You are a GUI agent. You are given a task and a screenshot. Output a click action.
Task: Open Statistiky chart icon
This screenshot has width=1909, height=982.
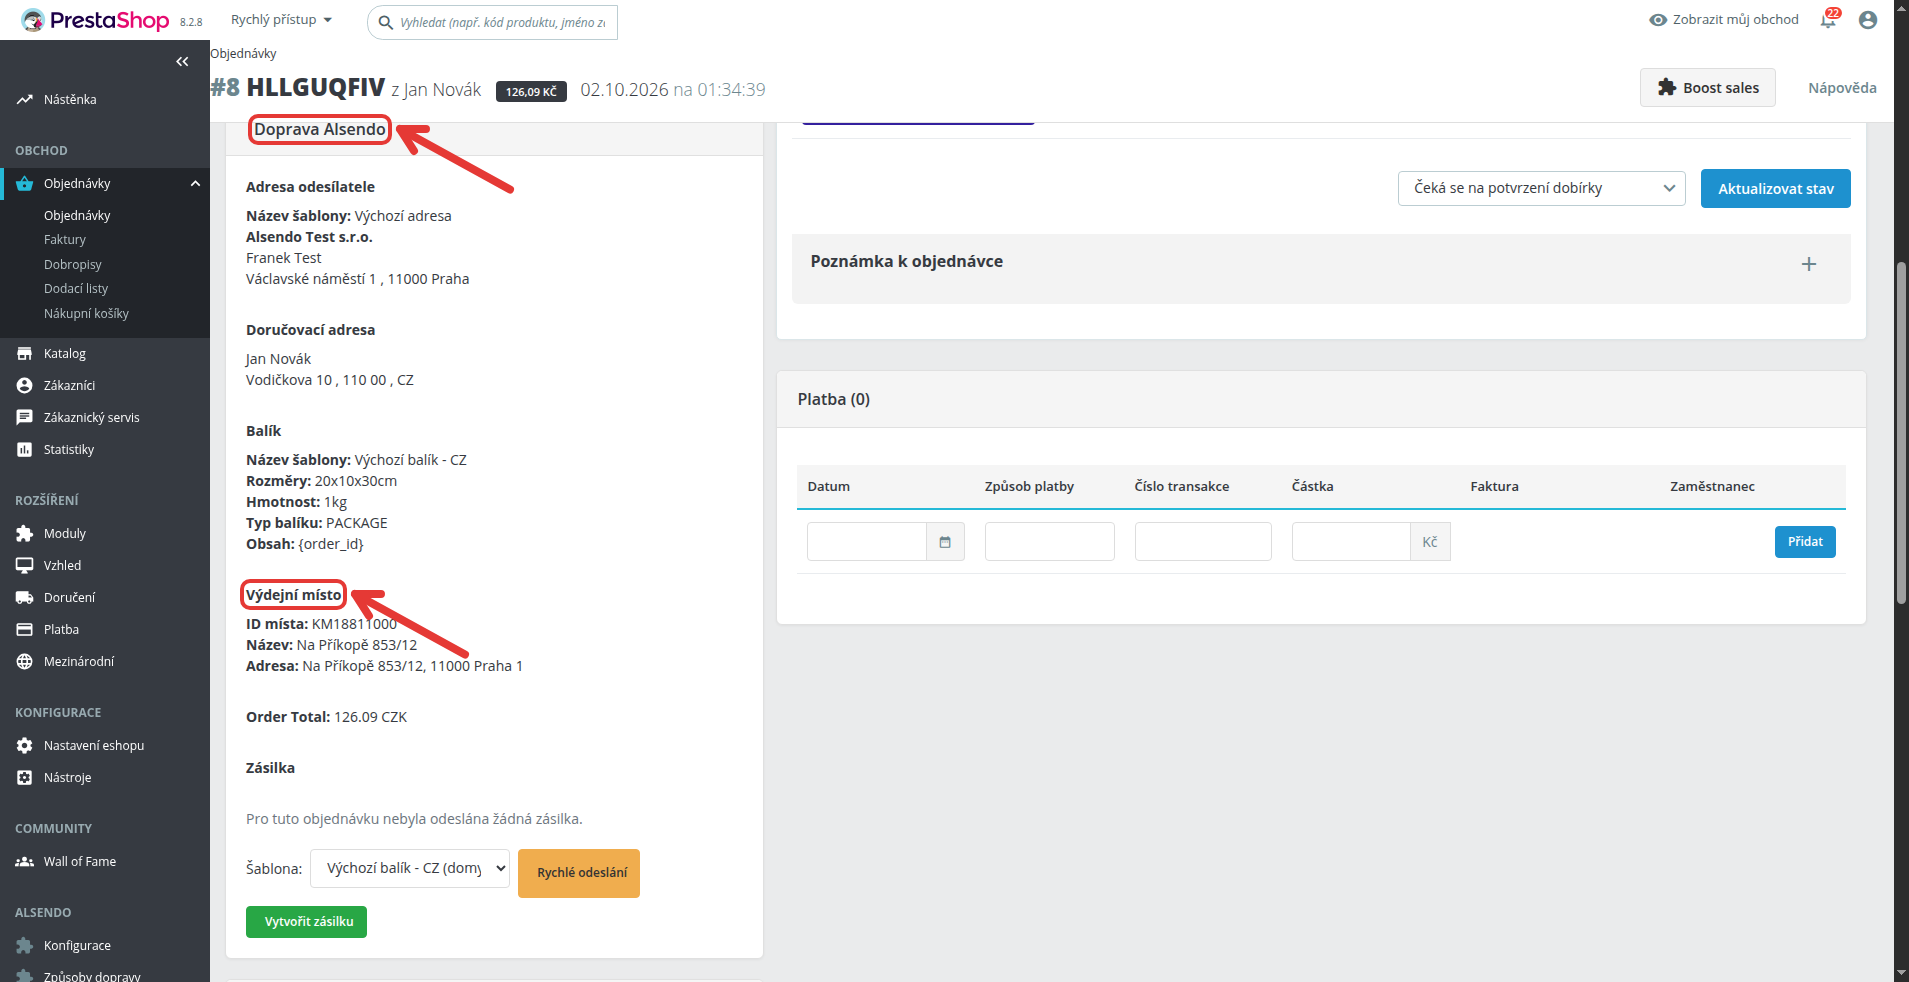[24, 450]
